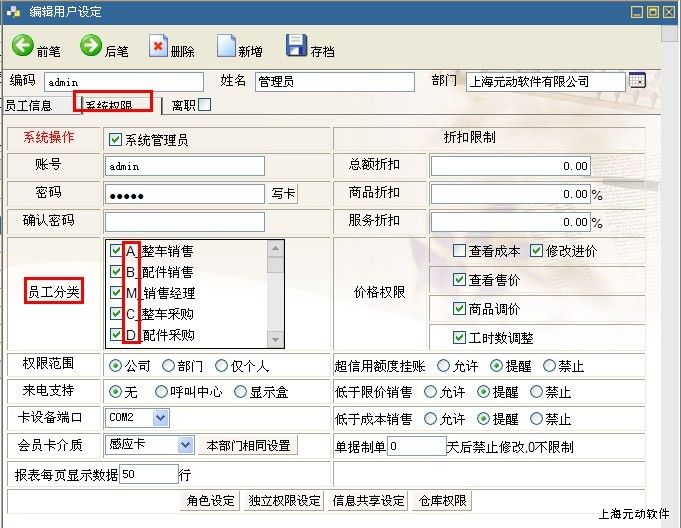Image resolution: width=681 pixels, height=528 pixels.
Task: Switch to the 系统权限 tab
Action: pyautogui.click(x=112, y=104)
